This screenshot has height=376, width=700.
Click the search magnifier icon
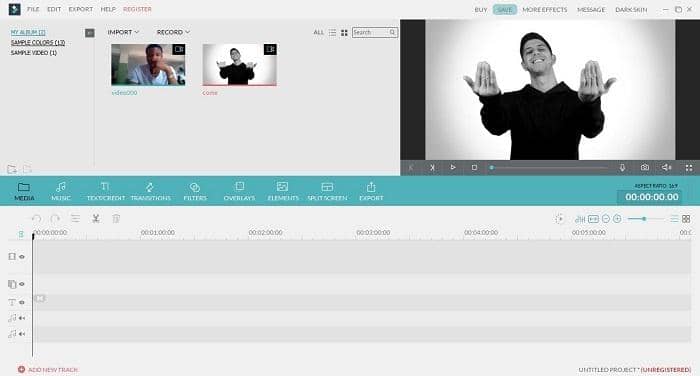click(x=392, y=32)
